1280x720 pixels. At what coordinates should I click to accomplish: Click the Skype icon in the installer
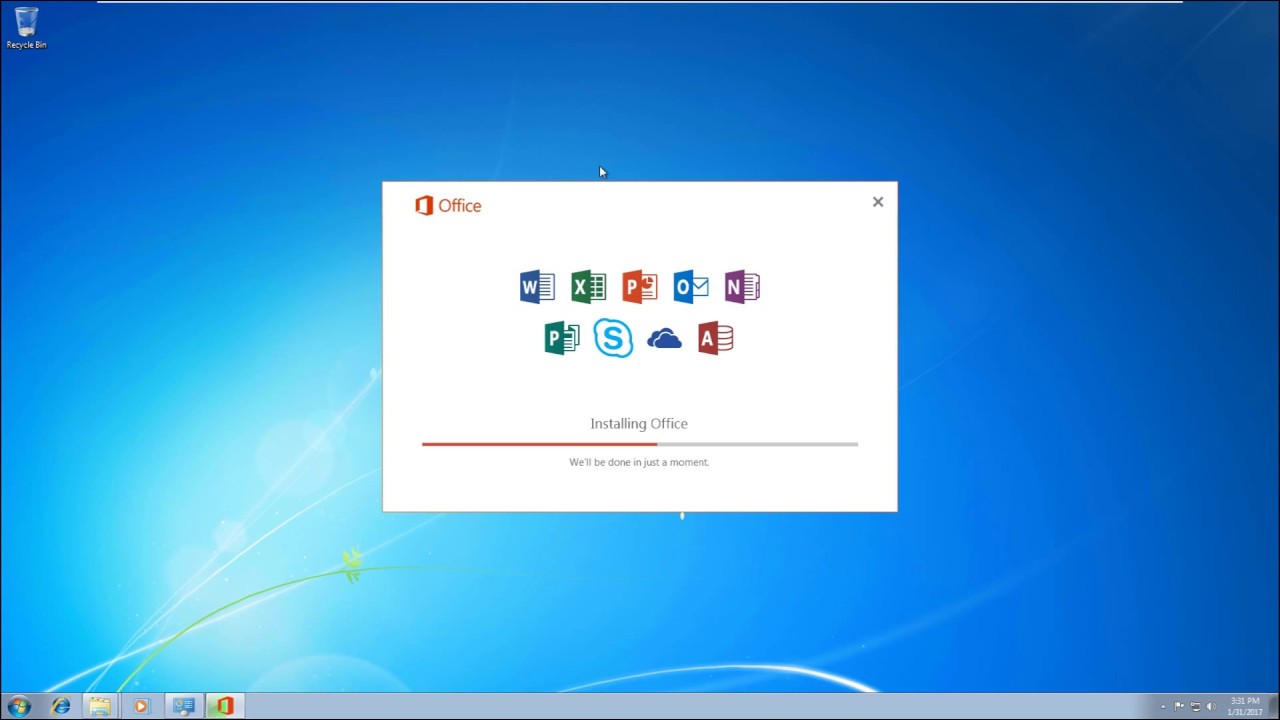(613, 338)
